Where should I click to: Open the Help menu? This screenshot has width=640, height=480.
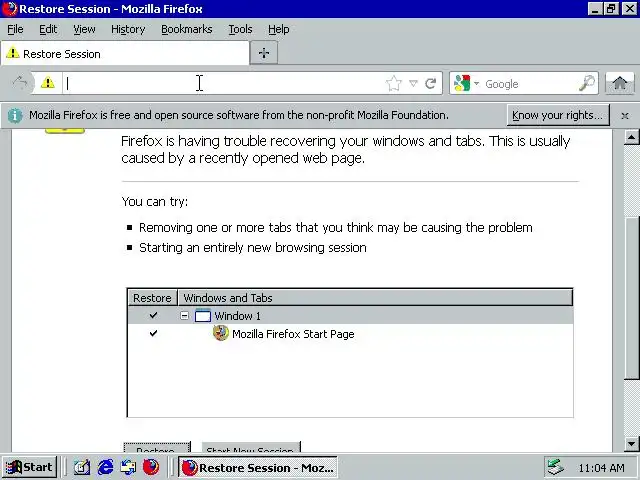[278, 29]
